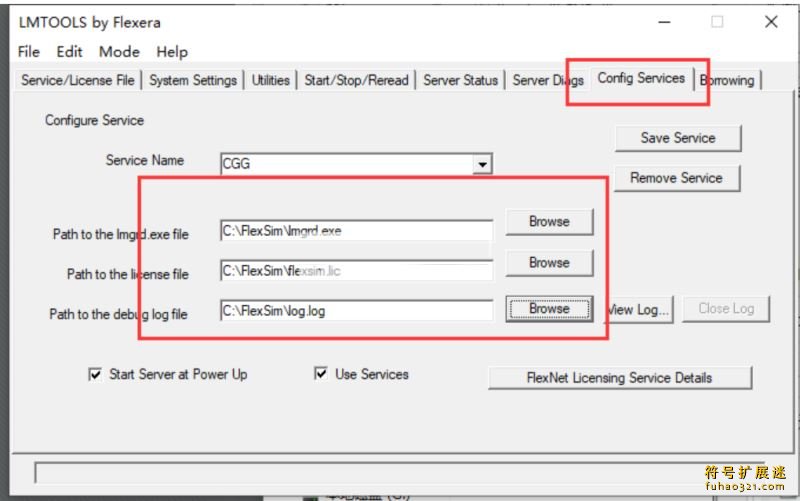Maximize the LMTOOLS window
This screenshot has height=501, width=800.
[717, 22]
